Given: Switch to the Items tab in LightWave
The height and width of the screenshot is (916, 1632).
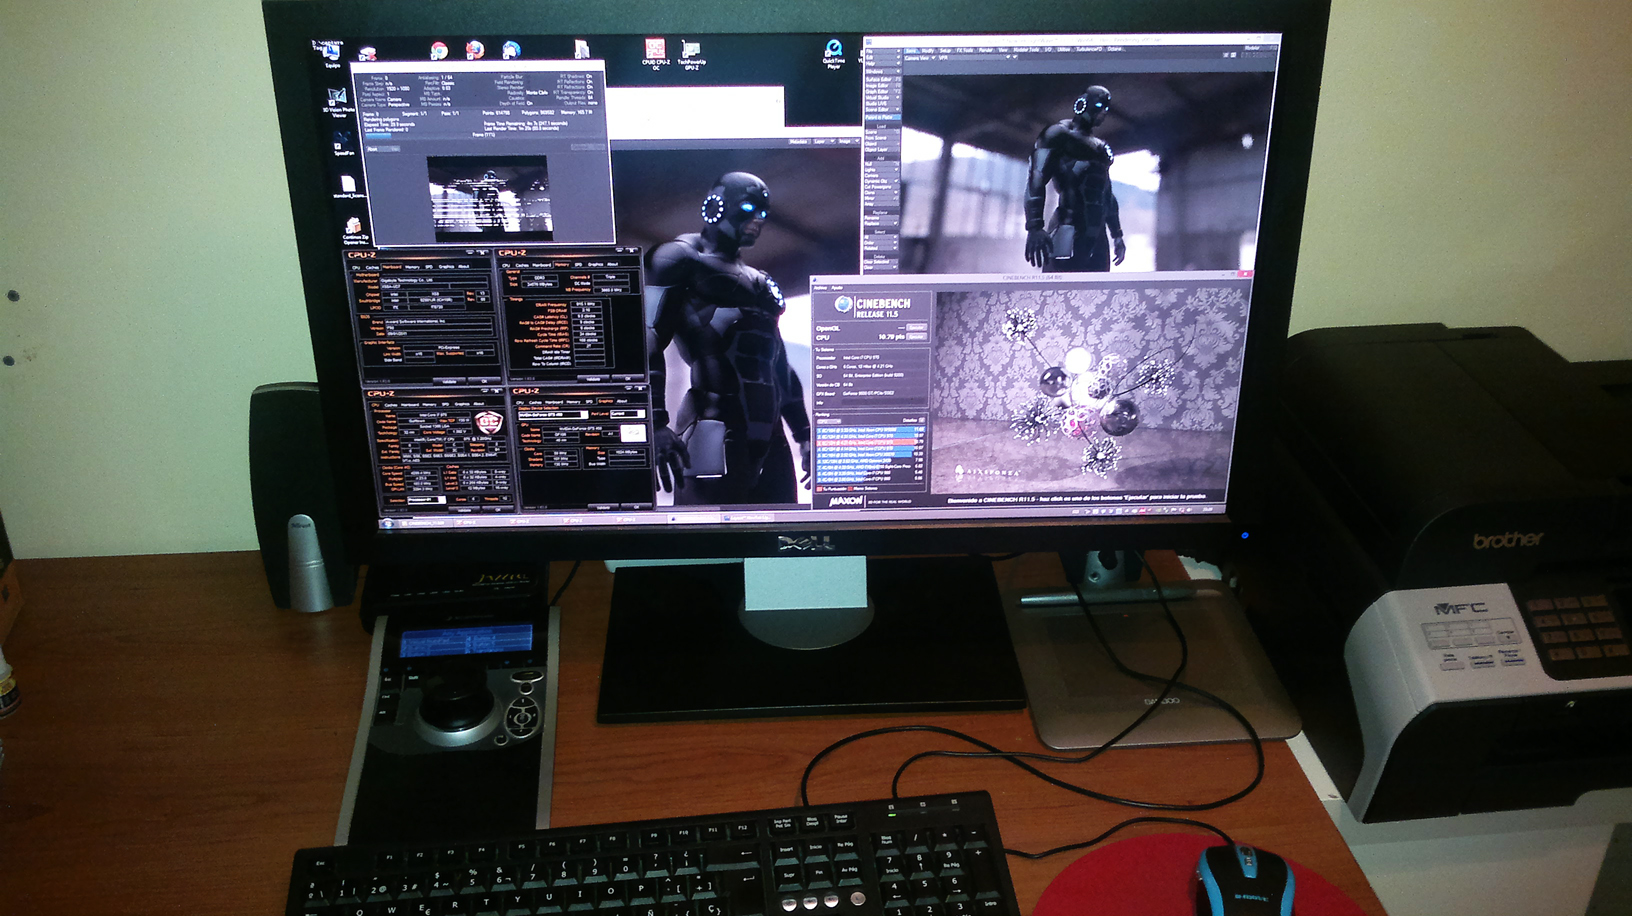Looking at the screenshot, I should (911, 50).
